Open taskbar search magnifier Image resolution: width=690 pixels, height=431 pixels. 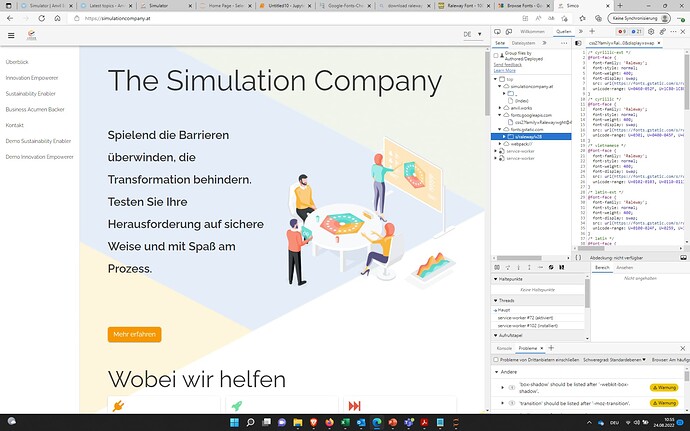coord(250,423)
